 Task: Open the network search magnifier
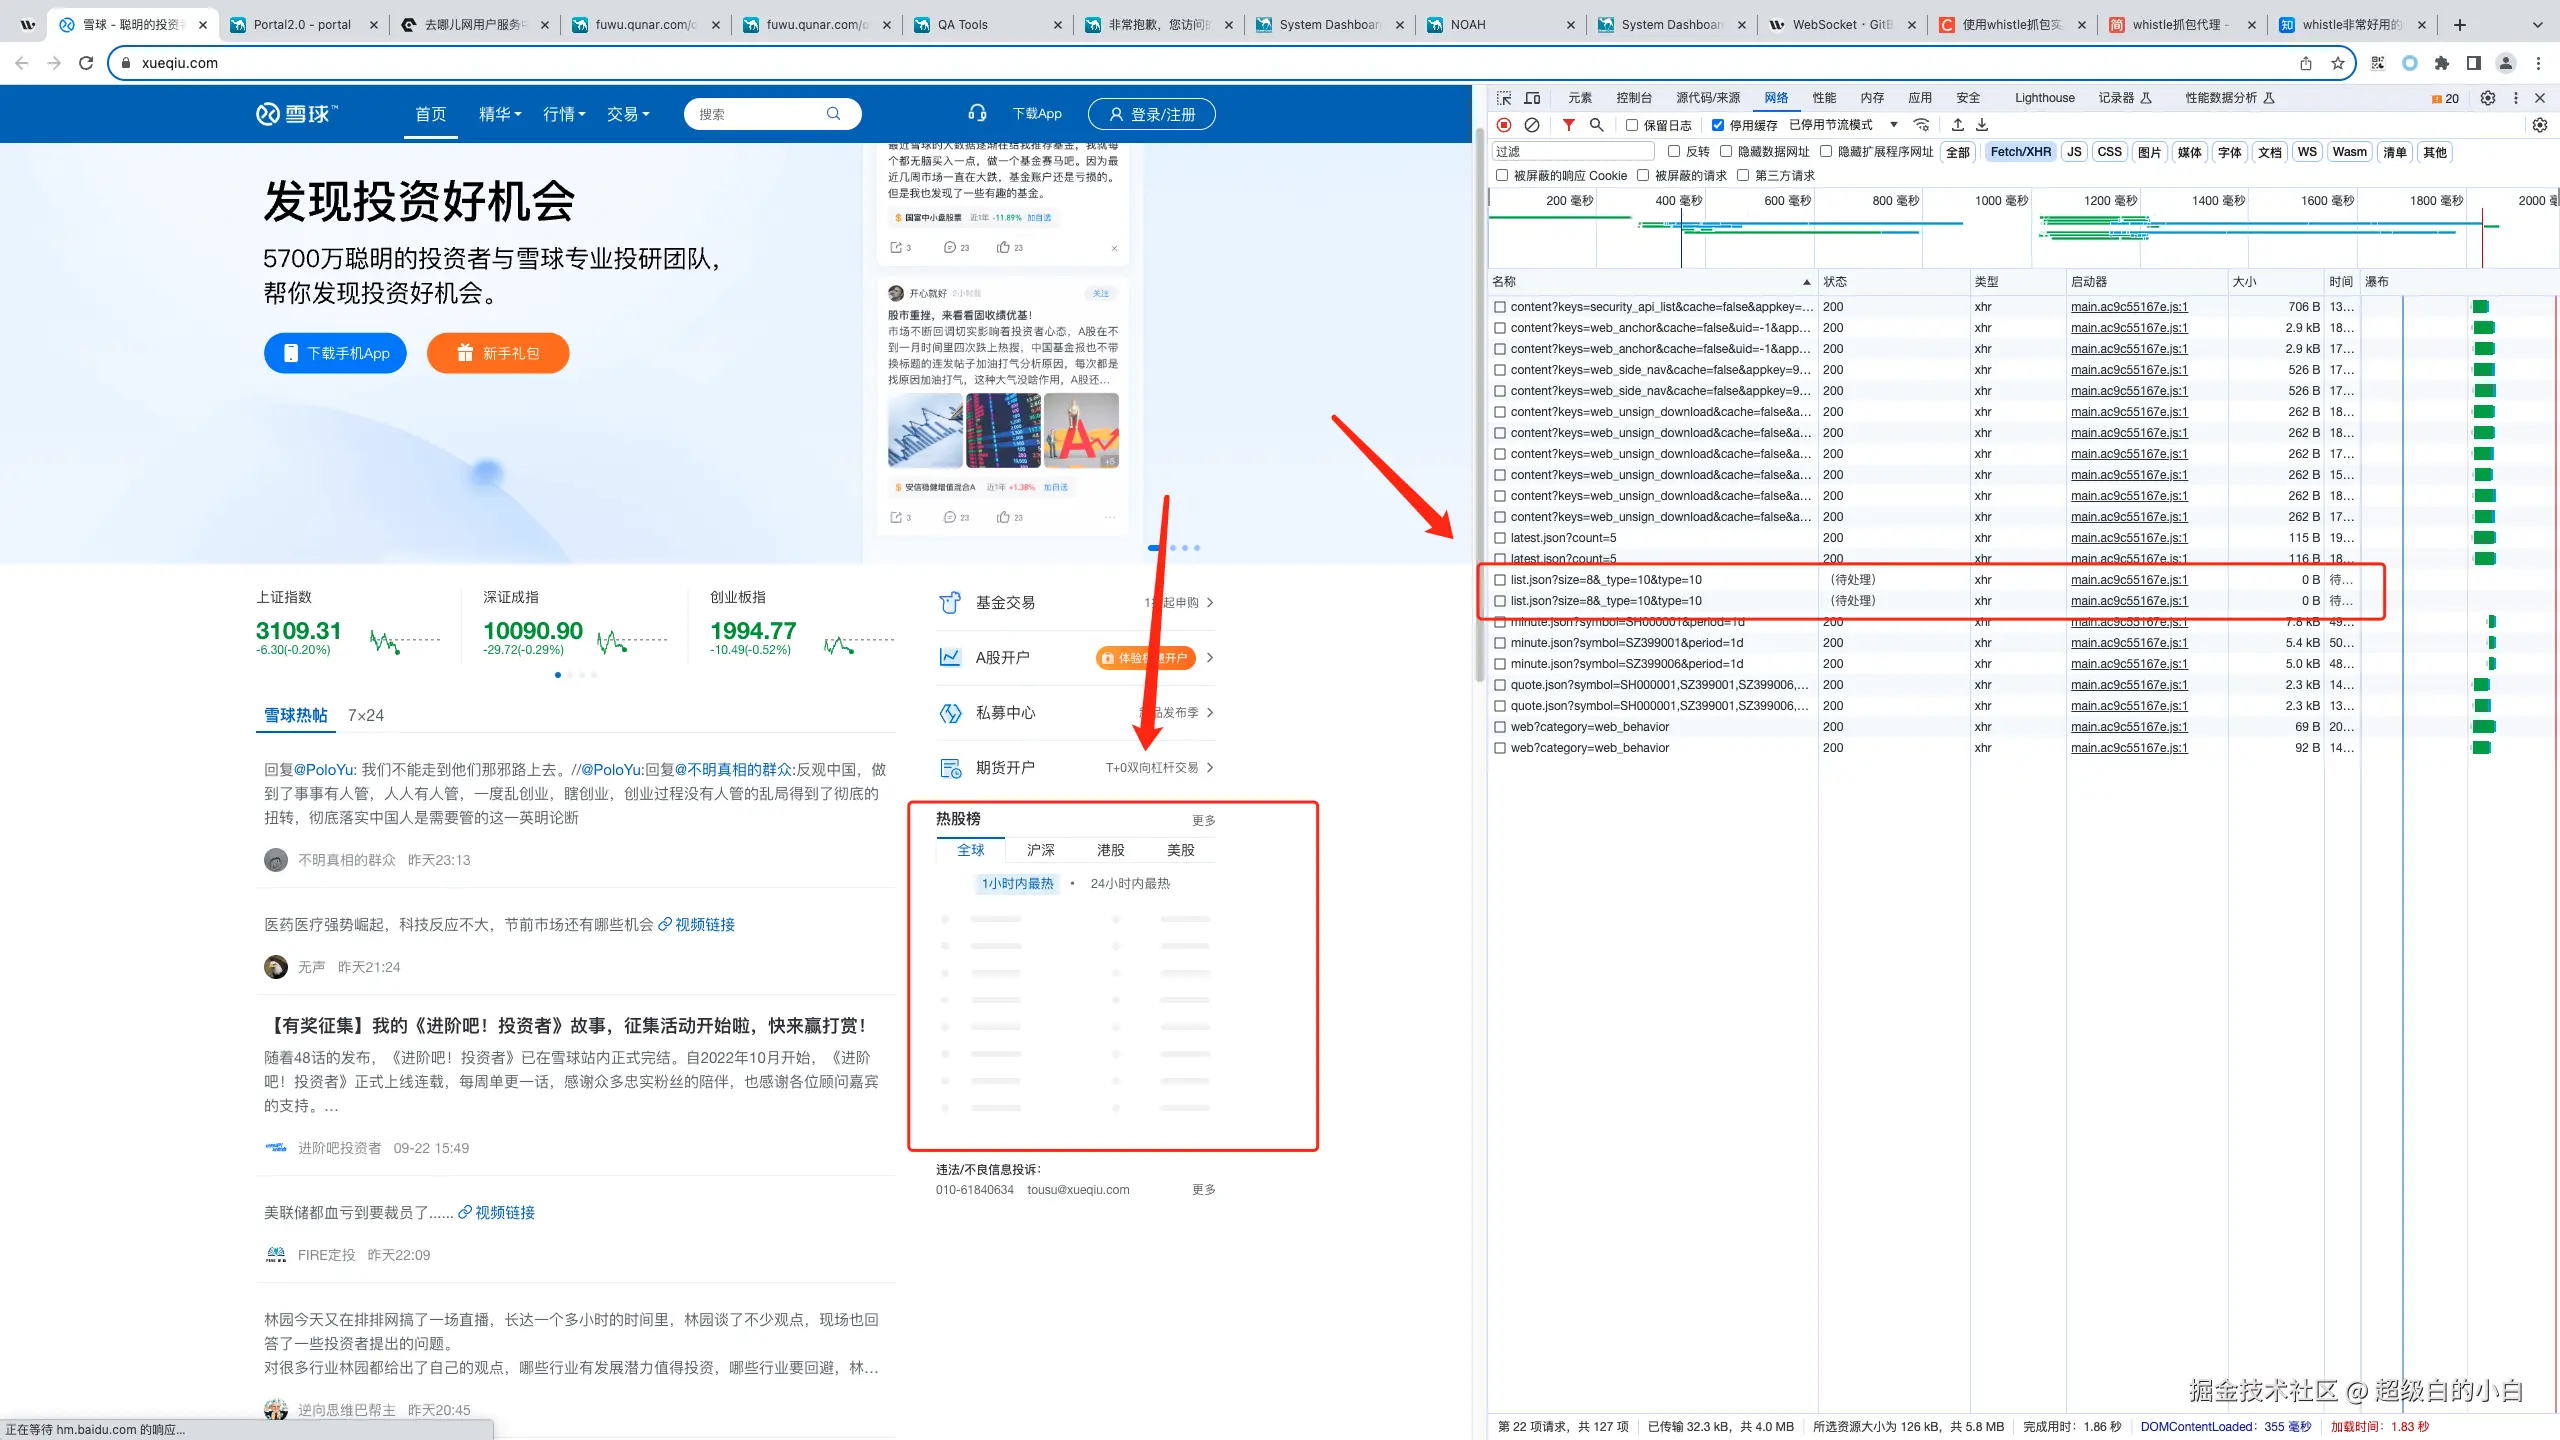pos(1597,125)
